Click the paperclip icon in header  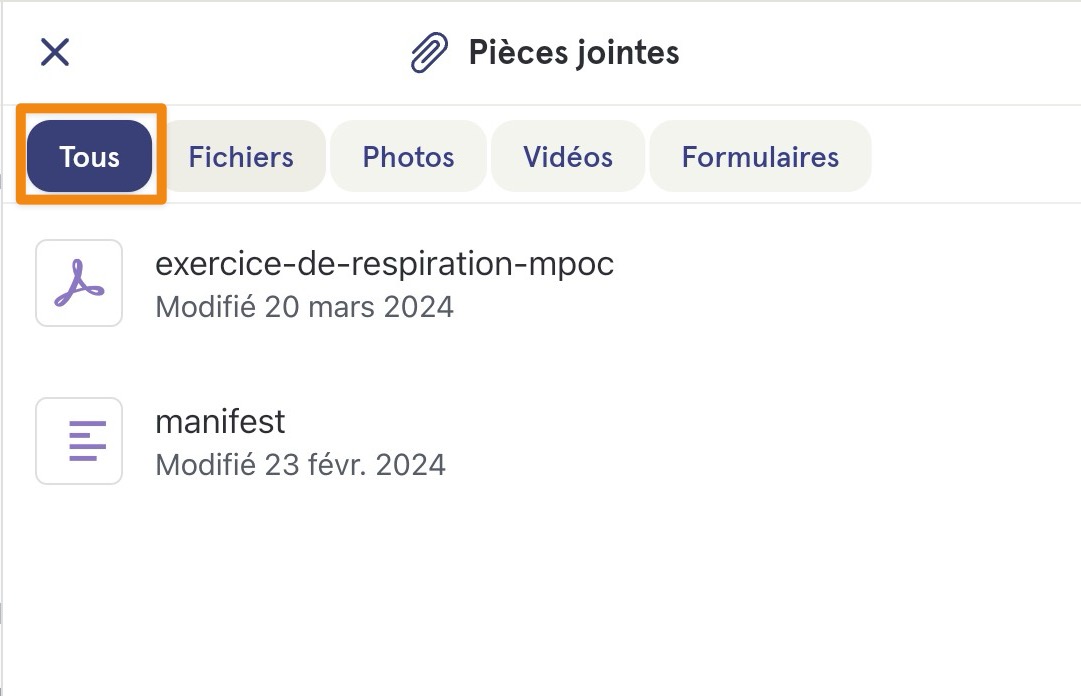[x=430, y=52]
